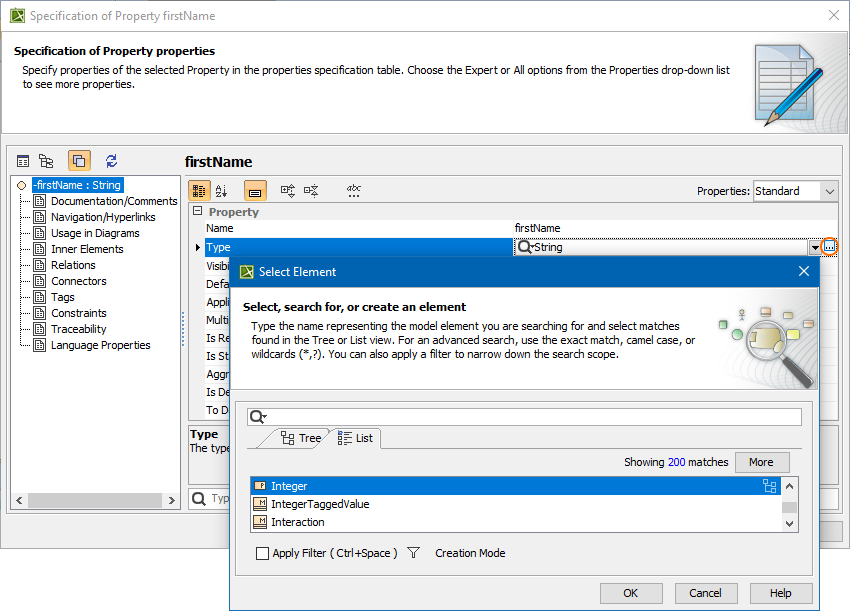Select Language Properties node

pos(100,345)
